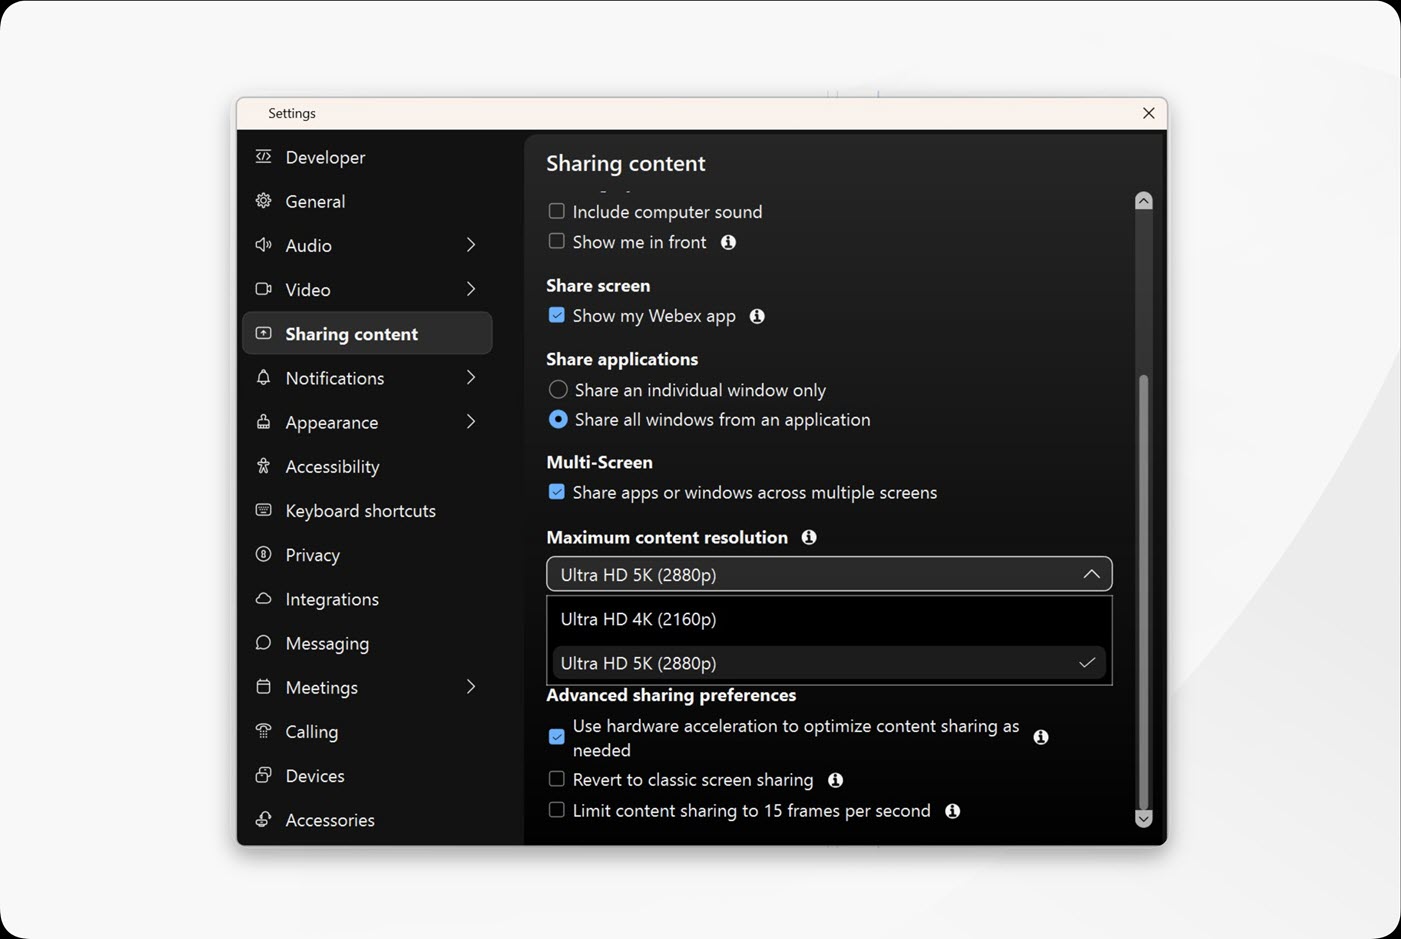Click the Developer code icon in sidebar
Screen dimensions: 1401x939
click(263, 157)
